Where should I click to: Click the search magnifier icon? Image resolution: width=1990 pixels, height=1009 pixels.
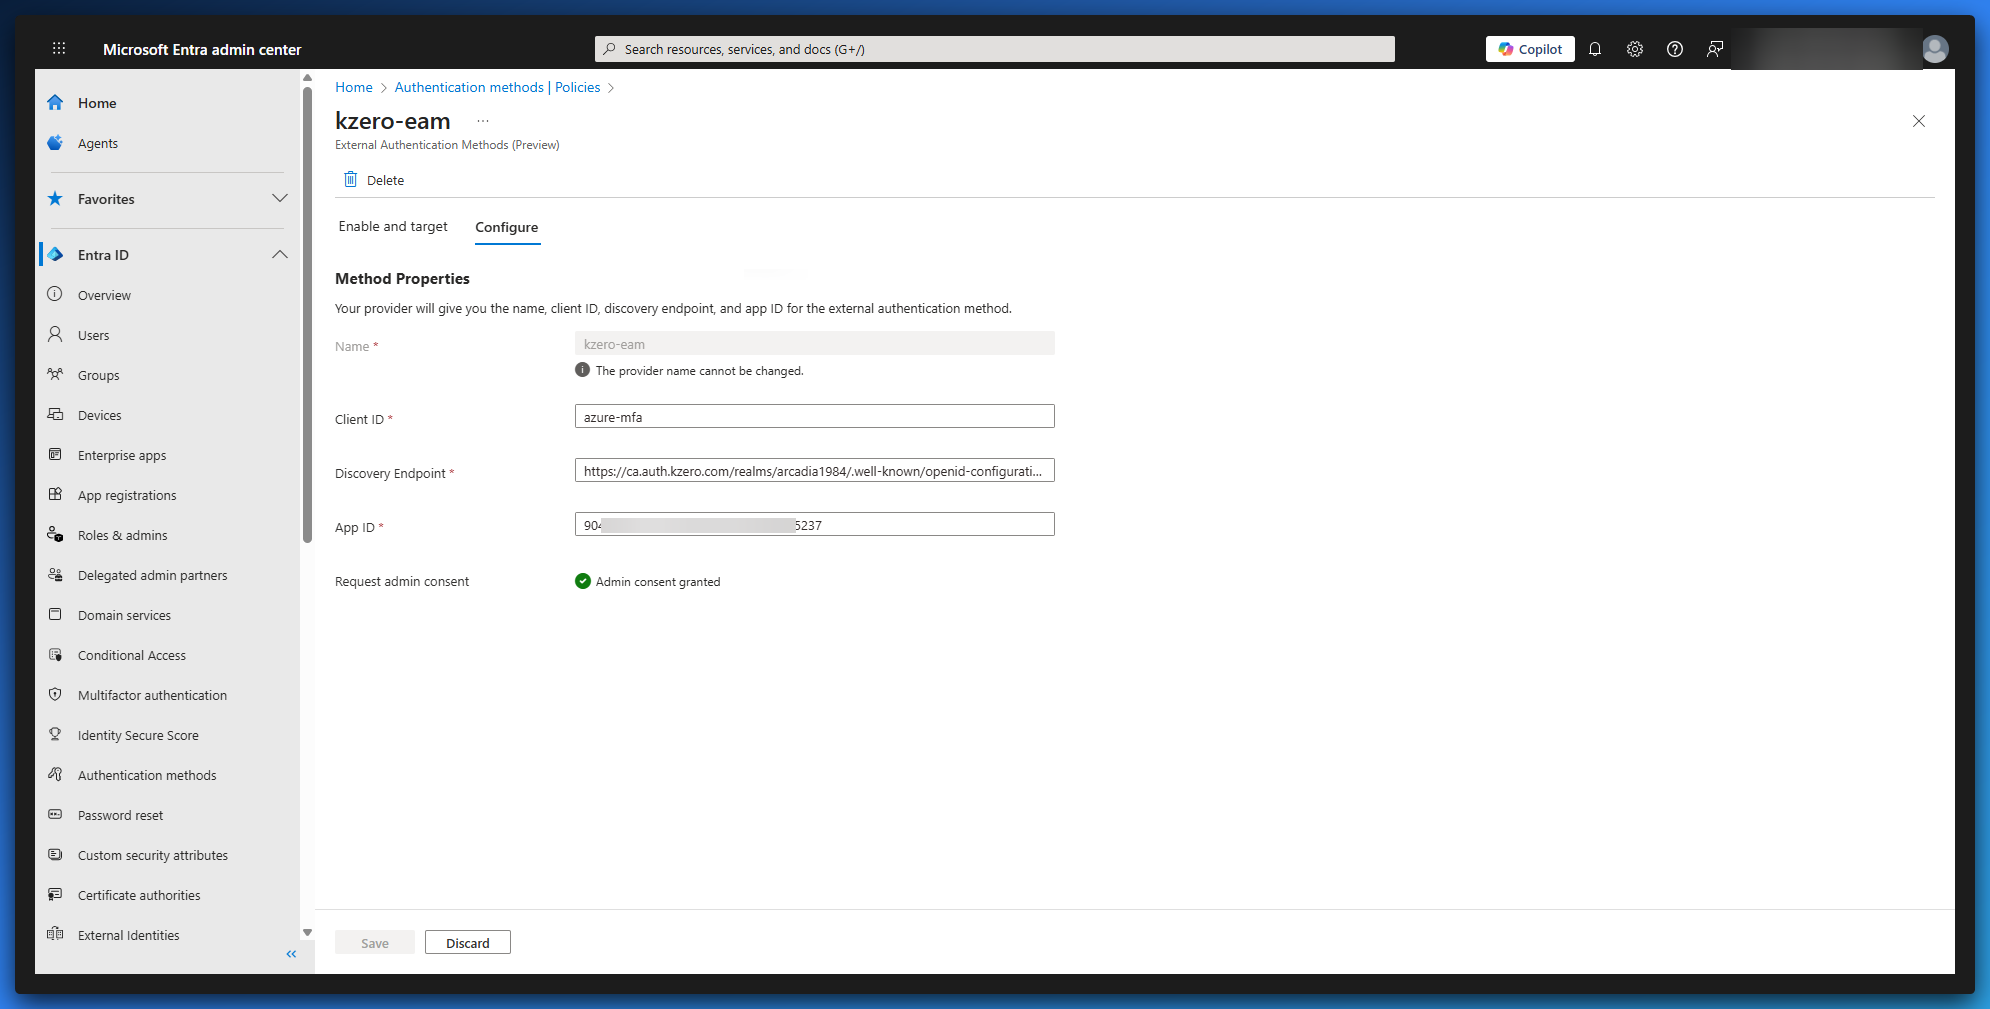609,49
